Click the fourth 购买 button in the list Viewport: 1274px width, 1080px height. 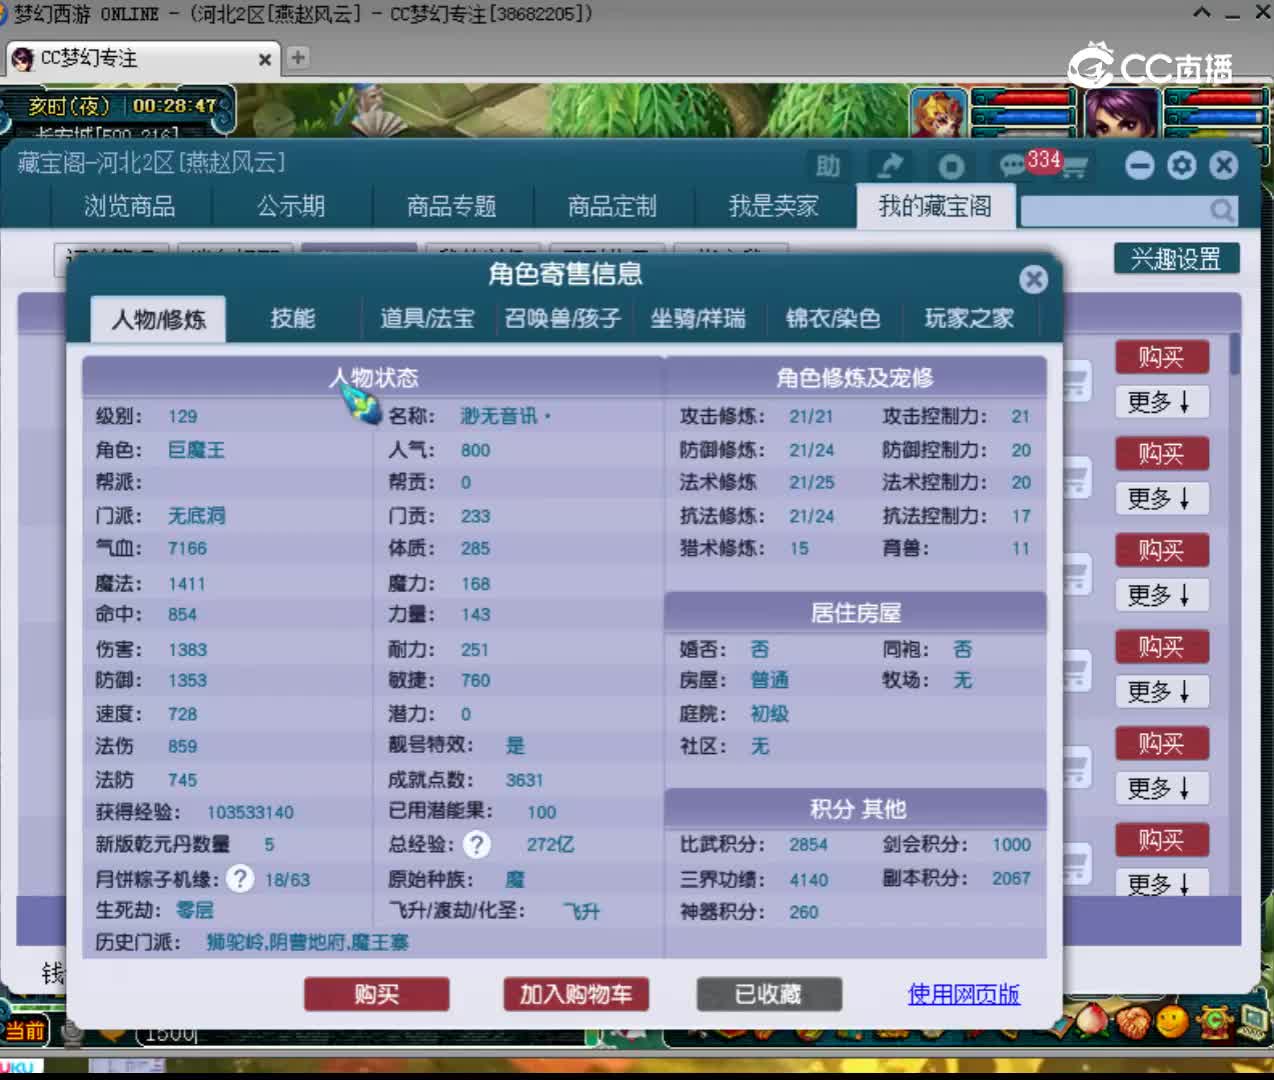pyautogui.click(x=1162, y=647)
